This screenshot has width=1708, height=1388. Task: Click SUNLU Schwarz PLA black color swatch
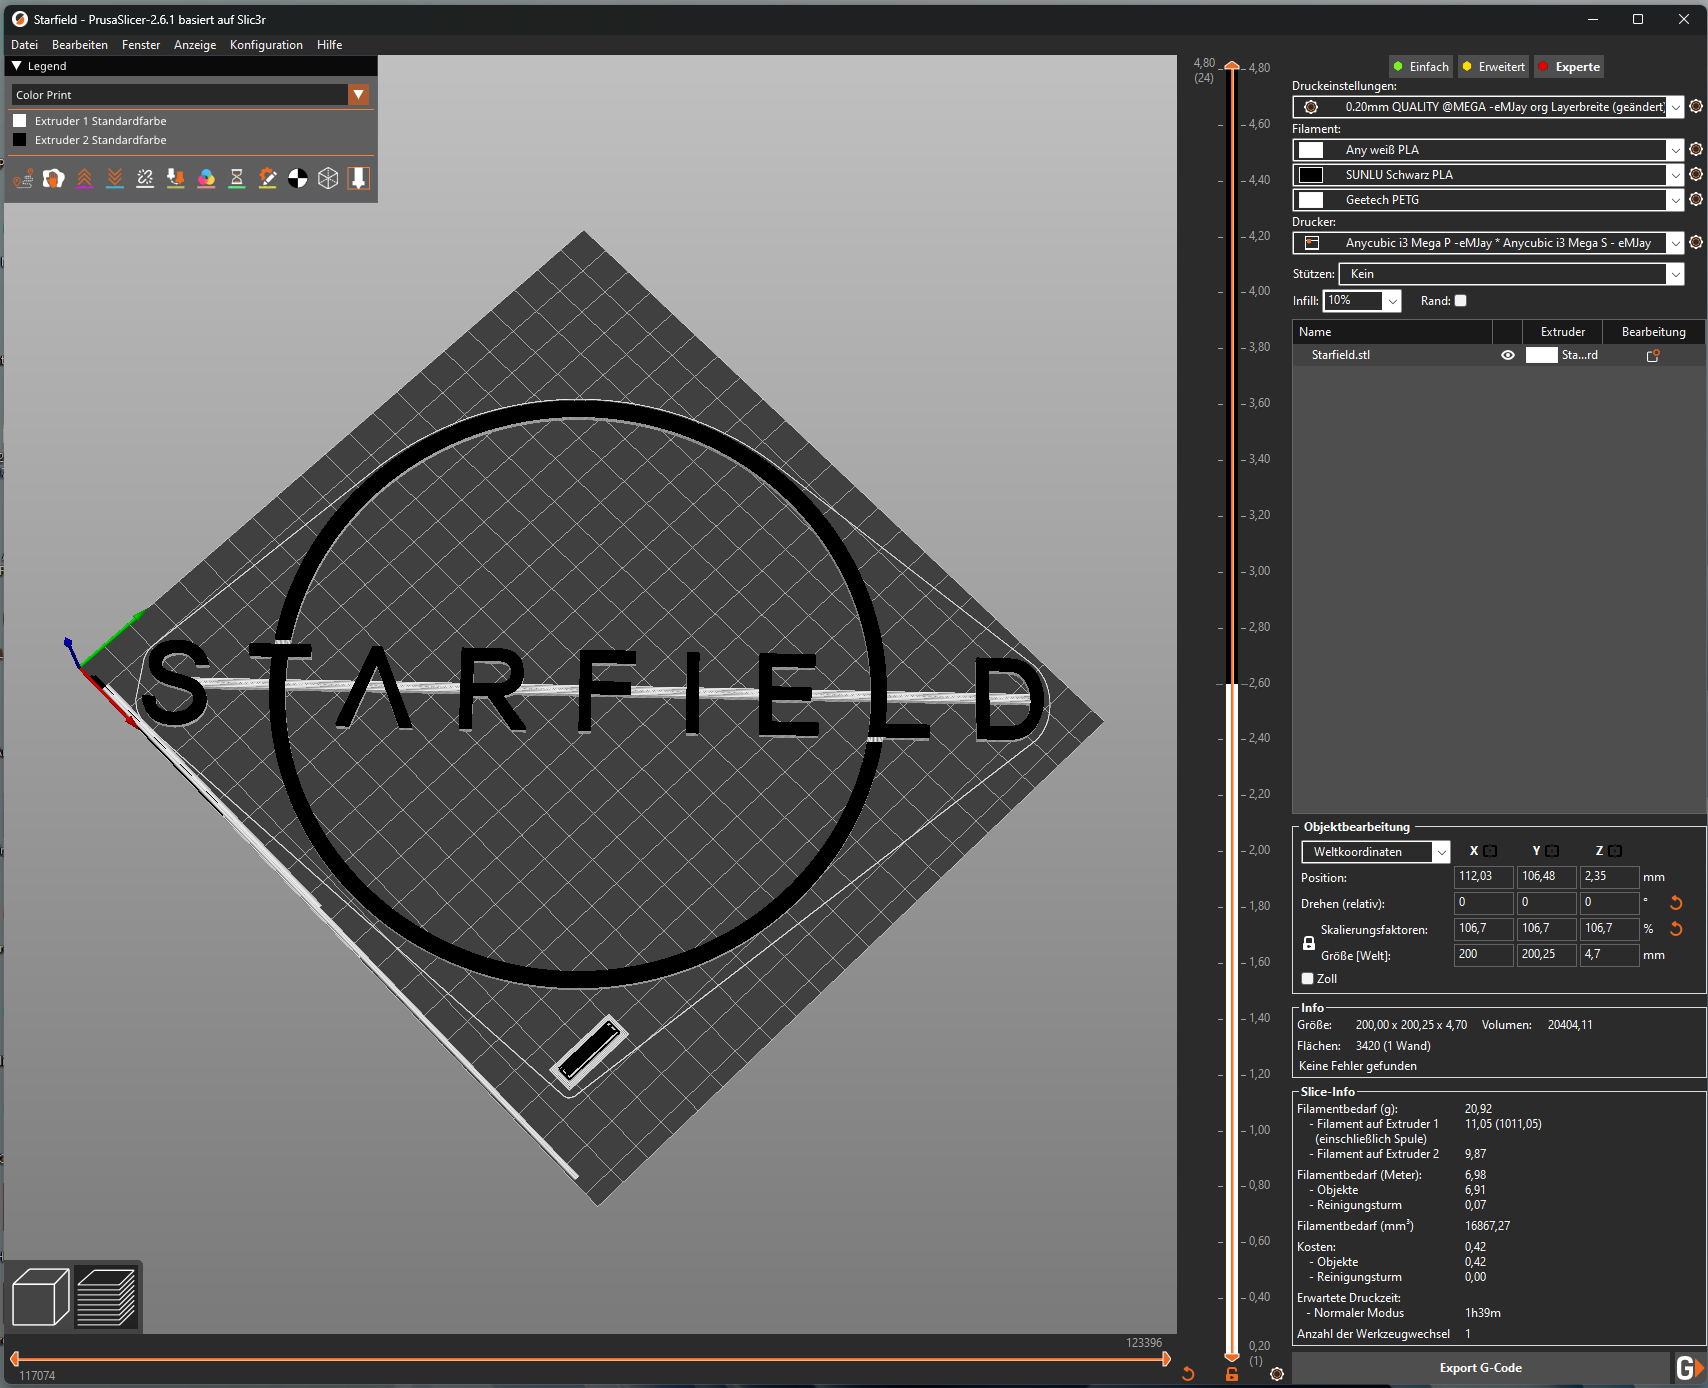coord(1311,175)
